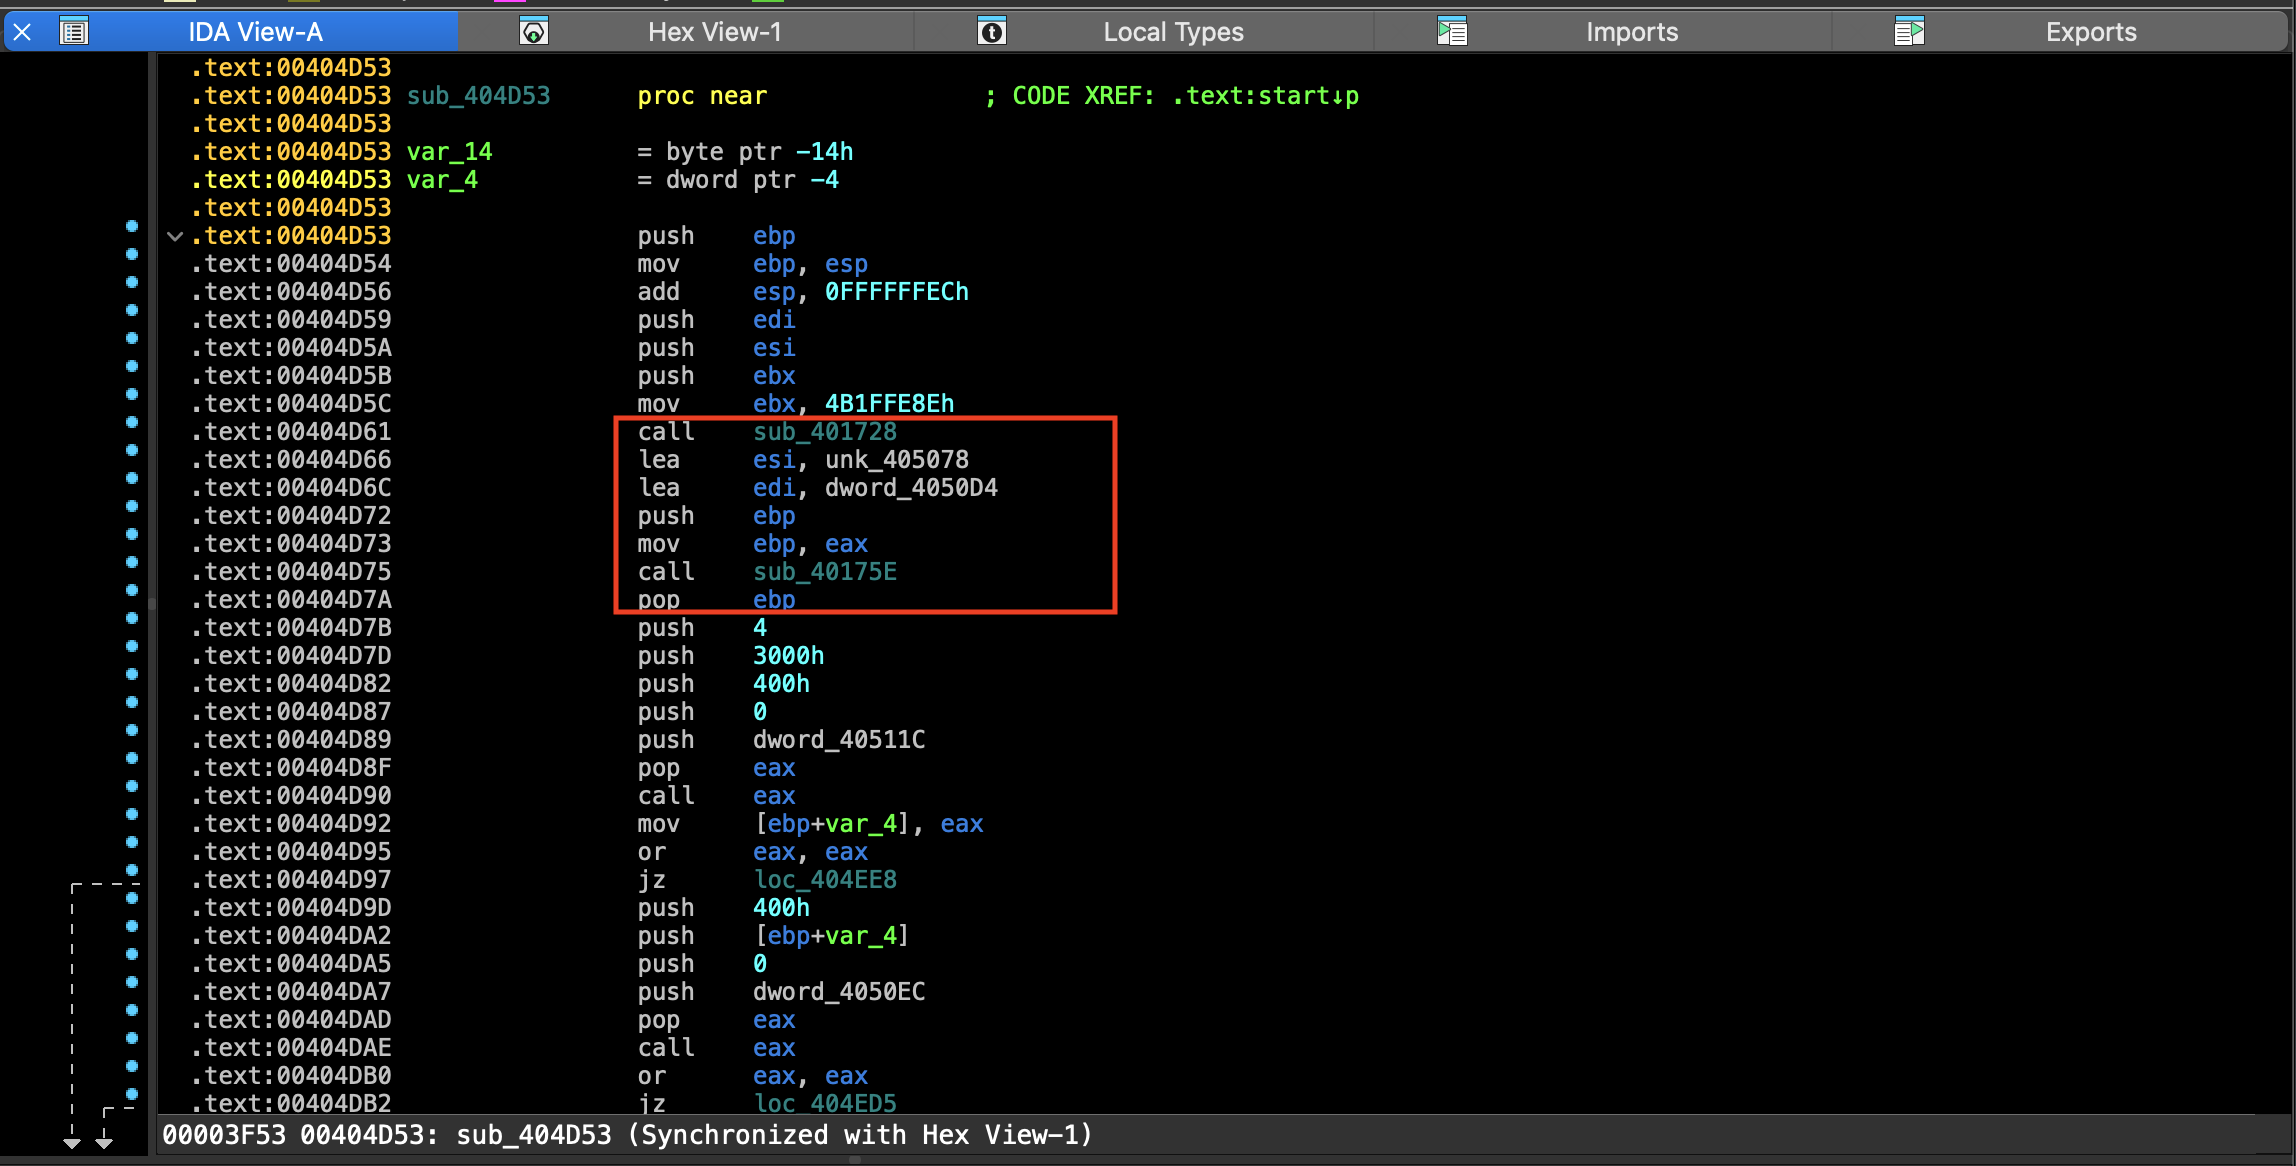This screenshot has width=2296, height=1166.
Task: Set breakpoint dot at address 00404D61
Action: (x=132, y=422)
